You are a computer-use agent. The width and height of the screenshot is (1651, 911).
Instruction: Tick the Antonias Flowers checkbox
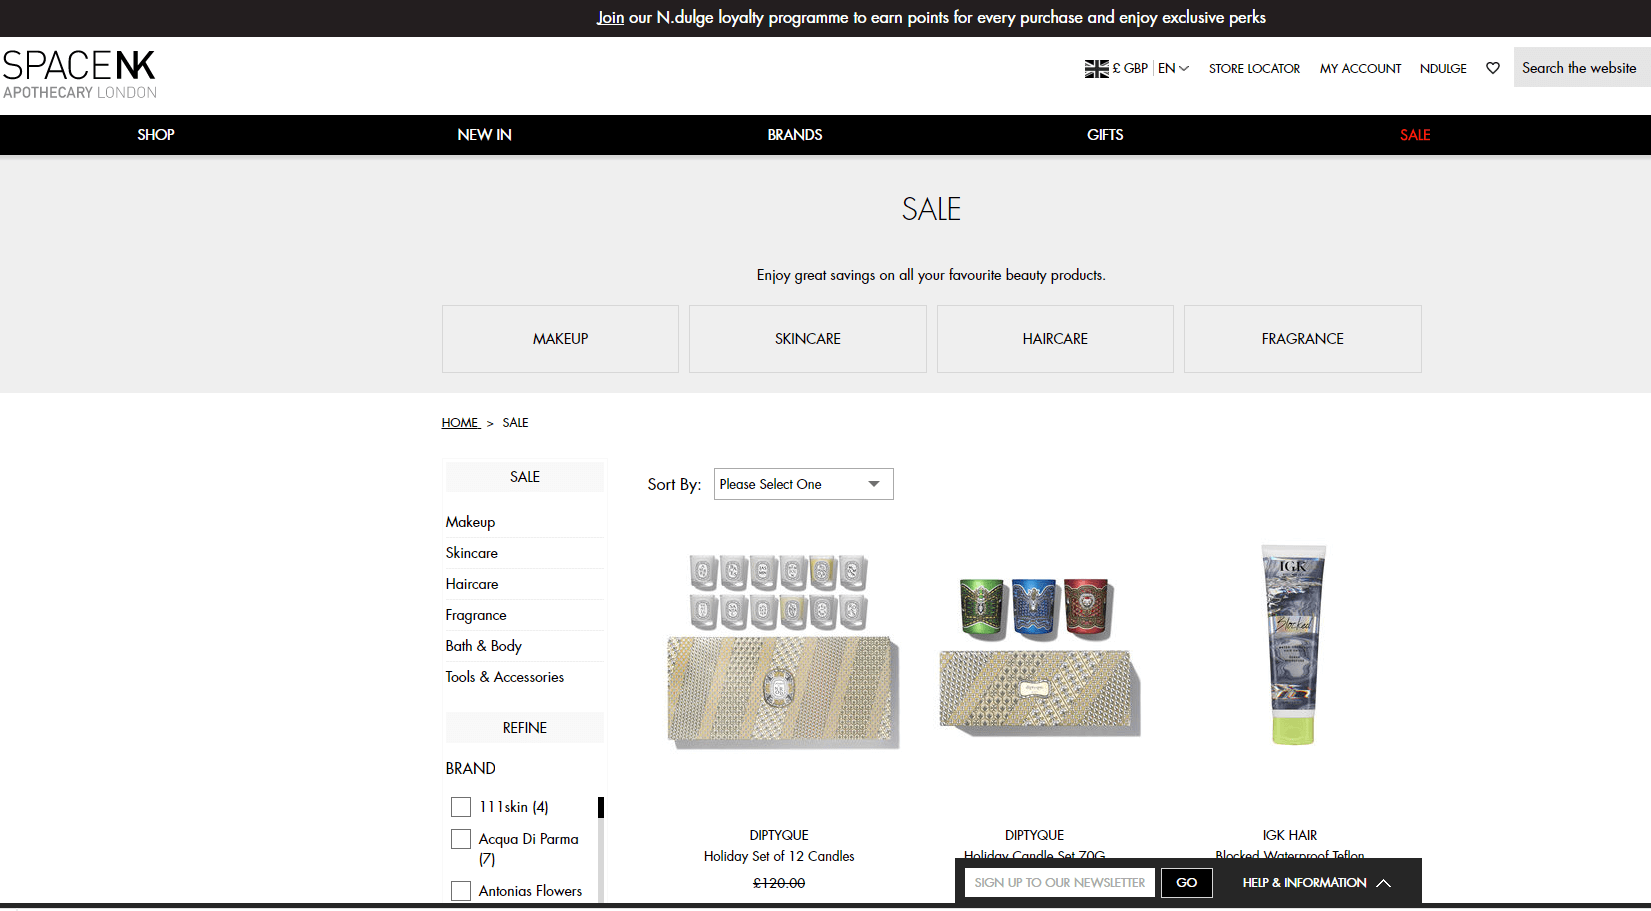461,891
